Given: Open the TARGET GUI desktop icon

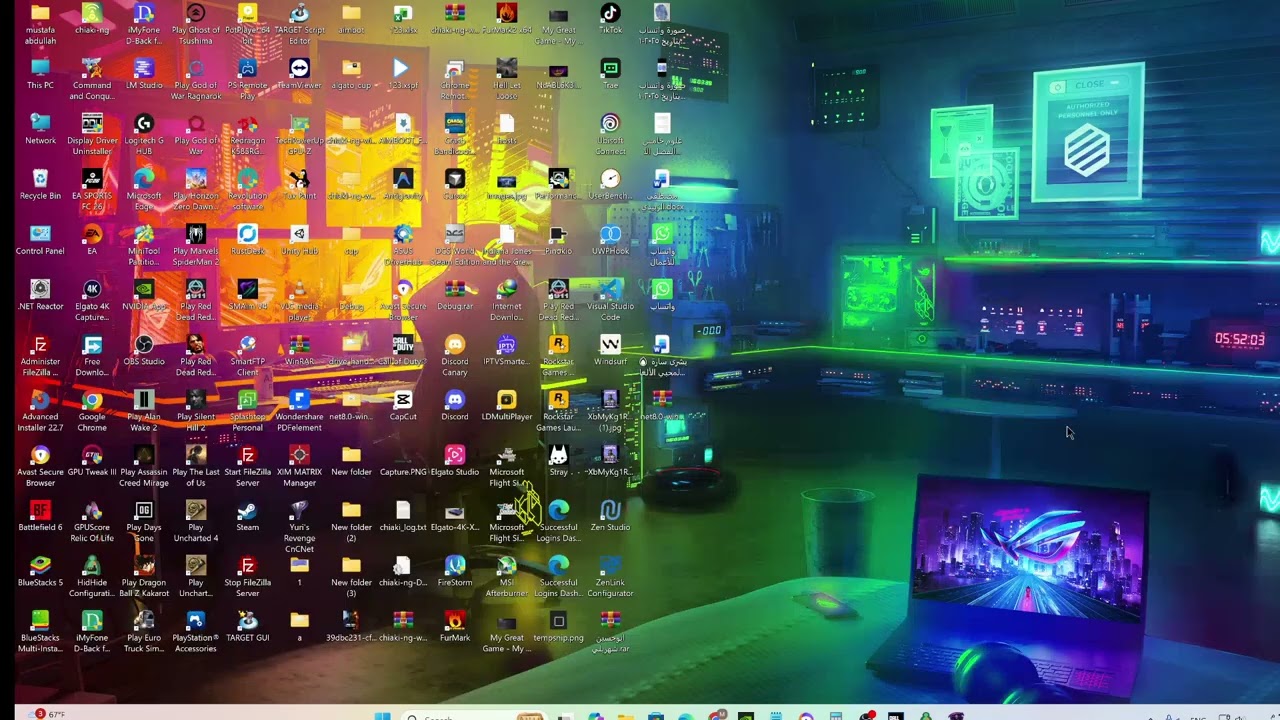Looking at the screenshot, I should 247,625.
